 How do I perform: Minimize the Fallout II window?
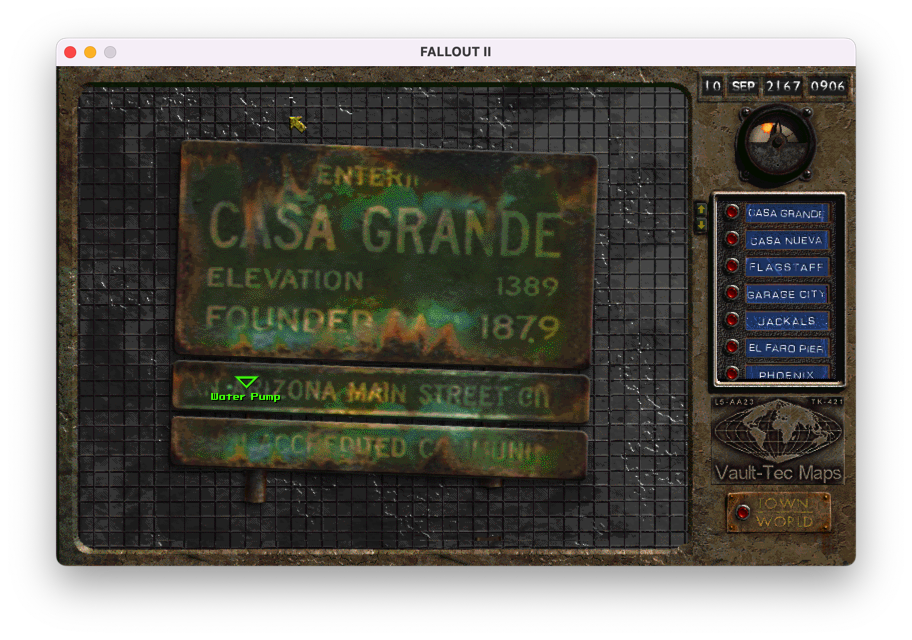pos(90,52)
